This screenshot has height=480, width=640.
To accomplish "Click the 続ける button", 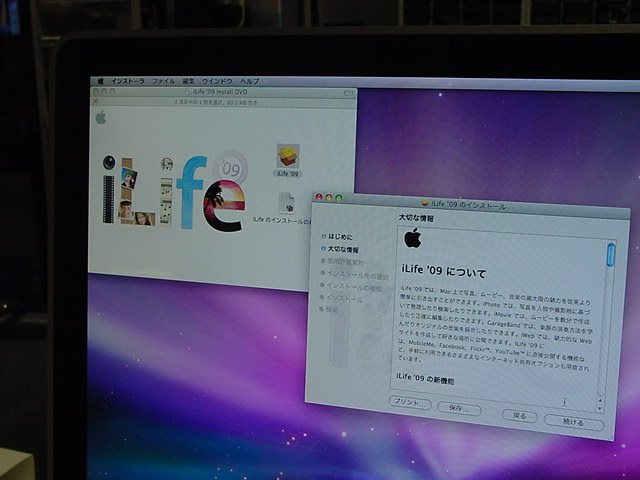I will click(x=573, y=422).
